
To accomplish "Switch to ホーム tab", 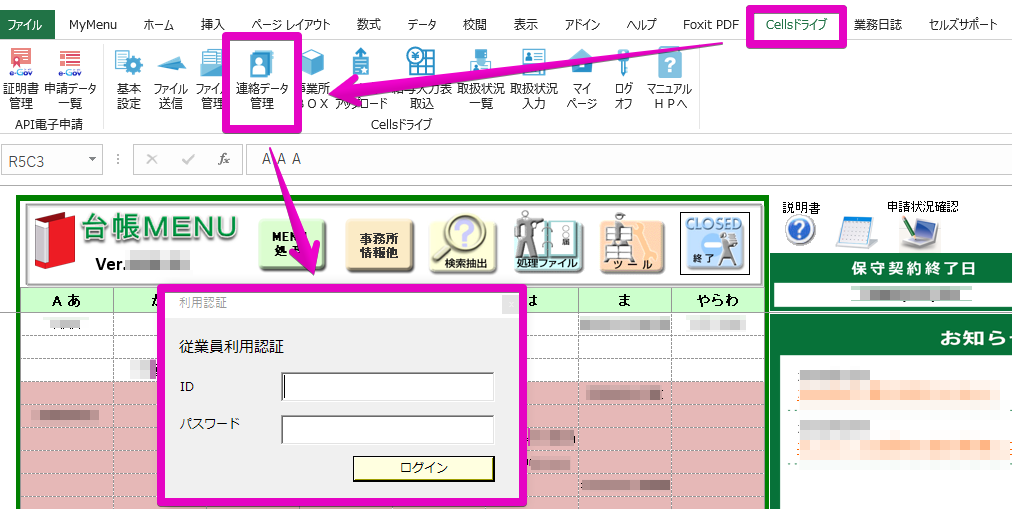I will [159, 25].
